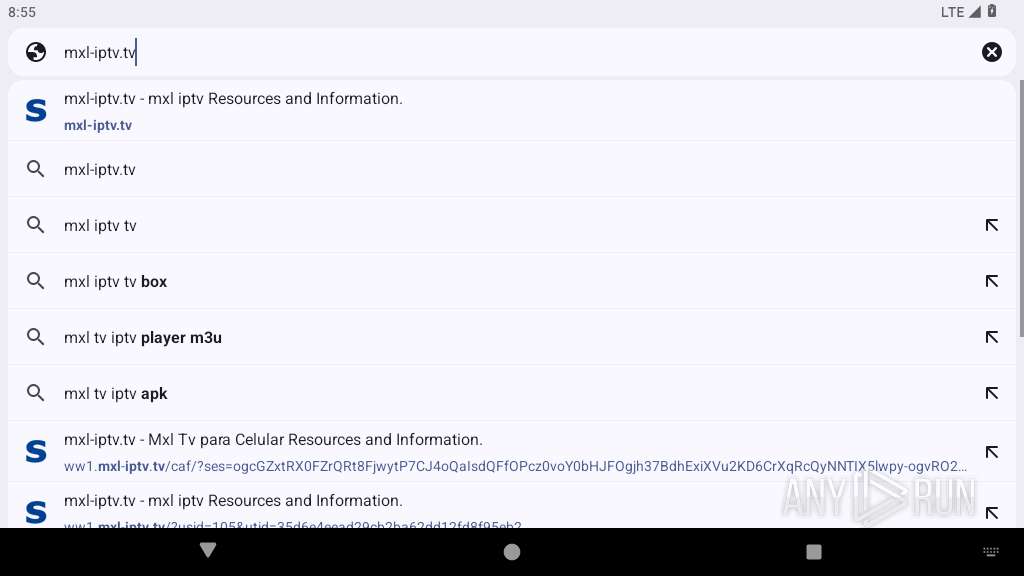Image resolution: width=1024 pixels, height=576 pixels.
Task: Select search suggestion 'mxl iptv tv'
Action: coord(512,225)
